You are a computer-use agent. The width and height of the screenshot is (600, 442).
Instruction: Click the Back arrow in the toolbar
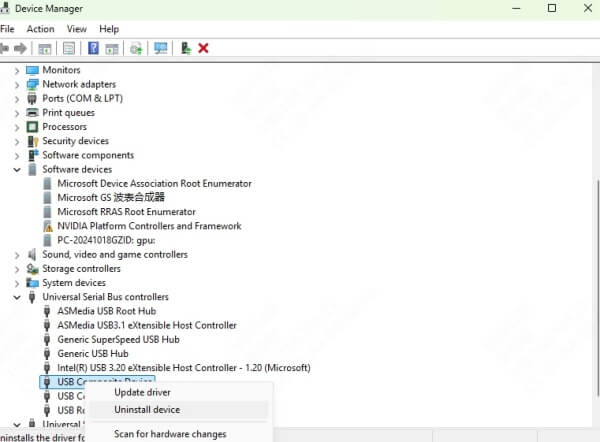tap(4, 49)
